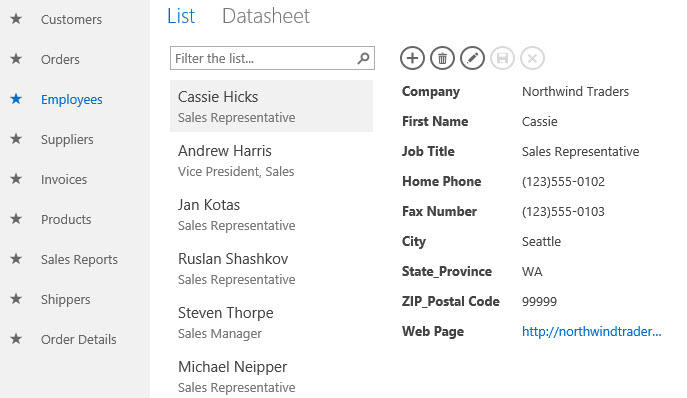Click the Northwind Traders company value
The image size is (687, 398).
[x=575, y=92]
